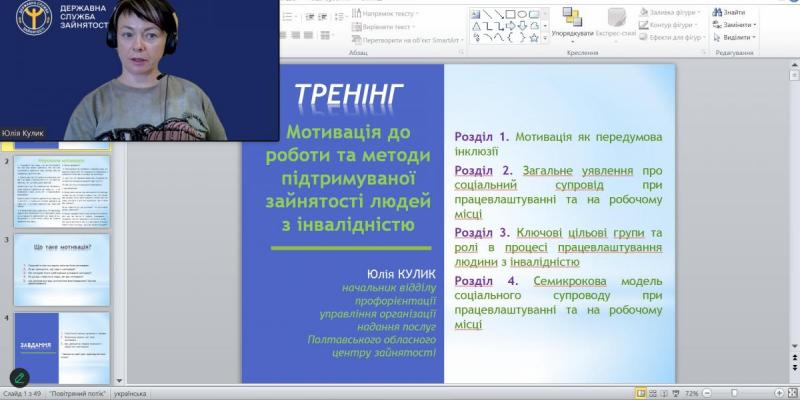Click the green pen annotation button

coord(19,378)
